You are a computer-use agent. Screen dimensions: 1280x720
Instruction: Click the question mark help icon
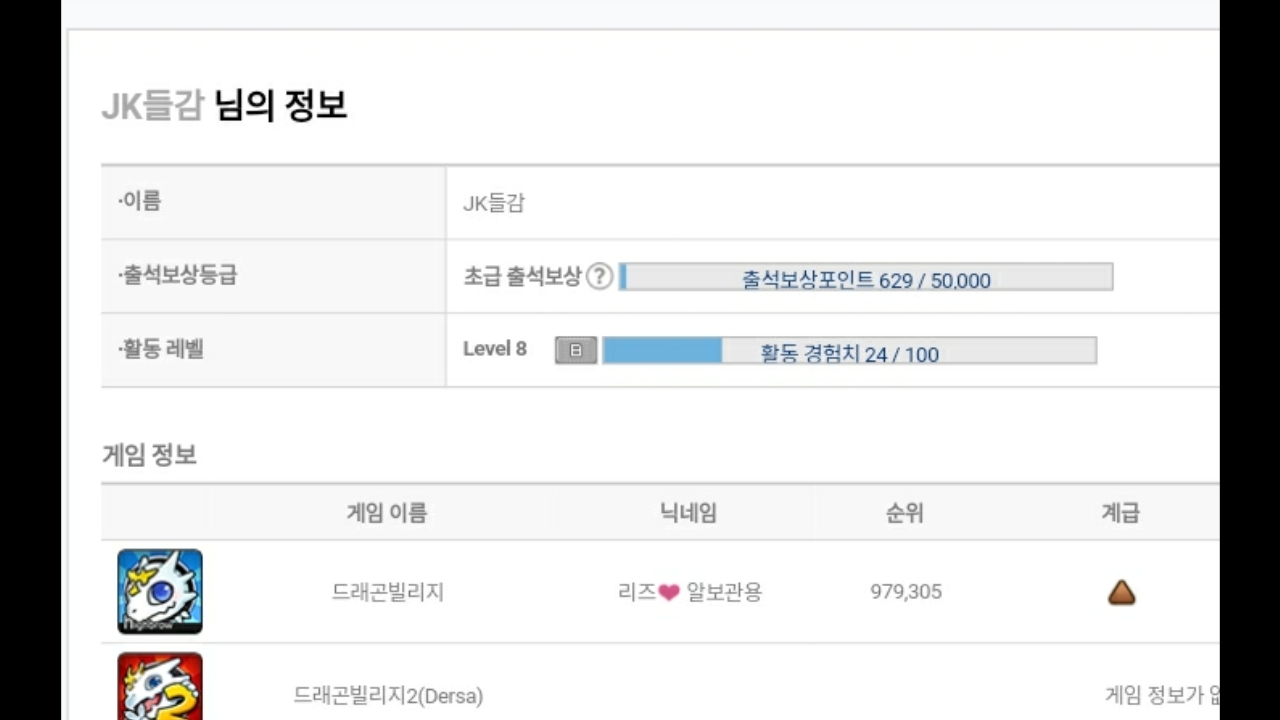point(598,277)
